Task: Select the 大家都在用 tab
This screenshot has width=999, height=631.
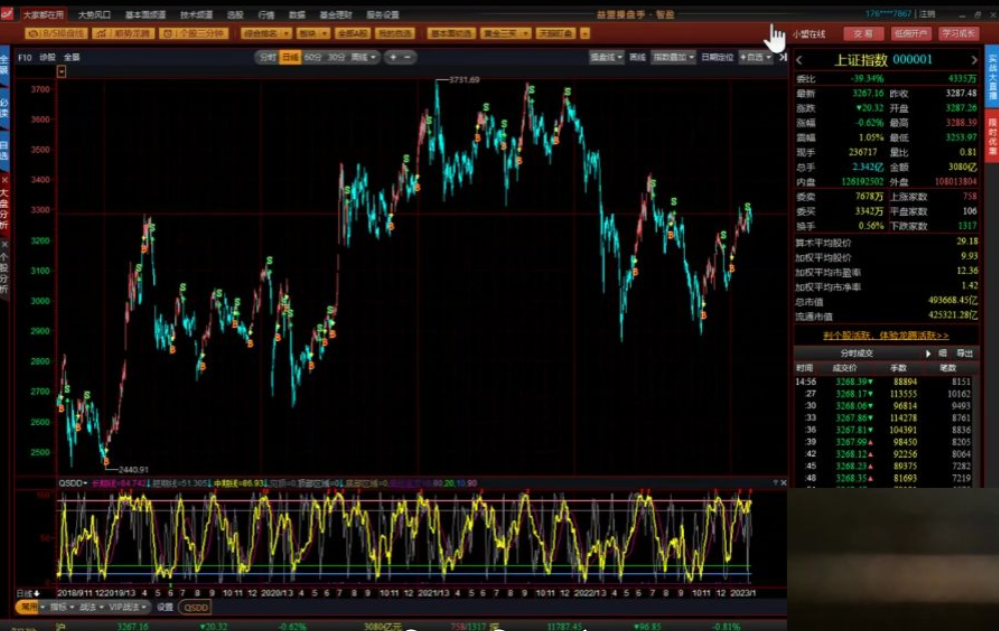Action: (x=43, y=14)
